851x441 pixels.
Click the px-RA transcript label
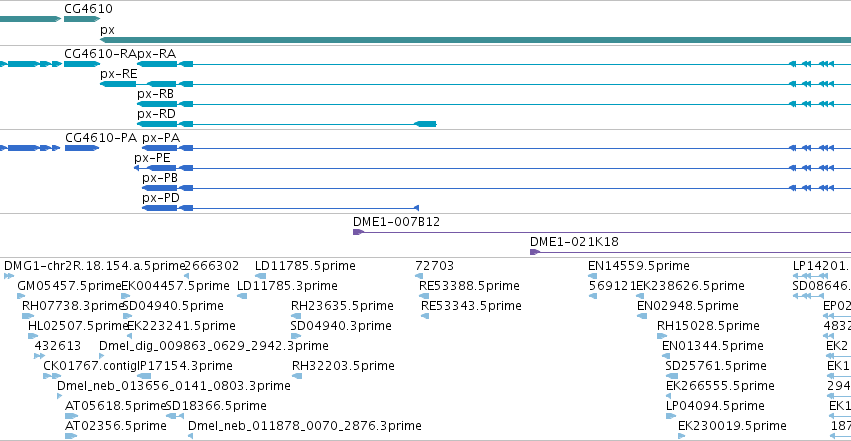point(156,54)
